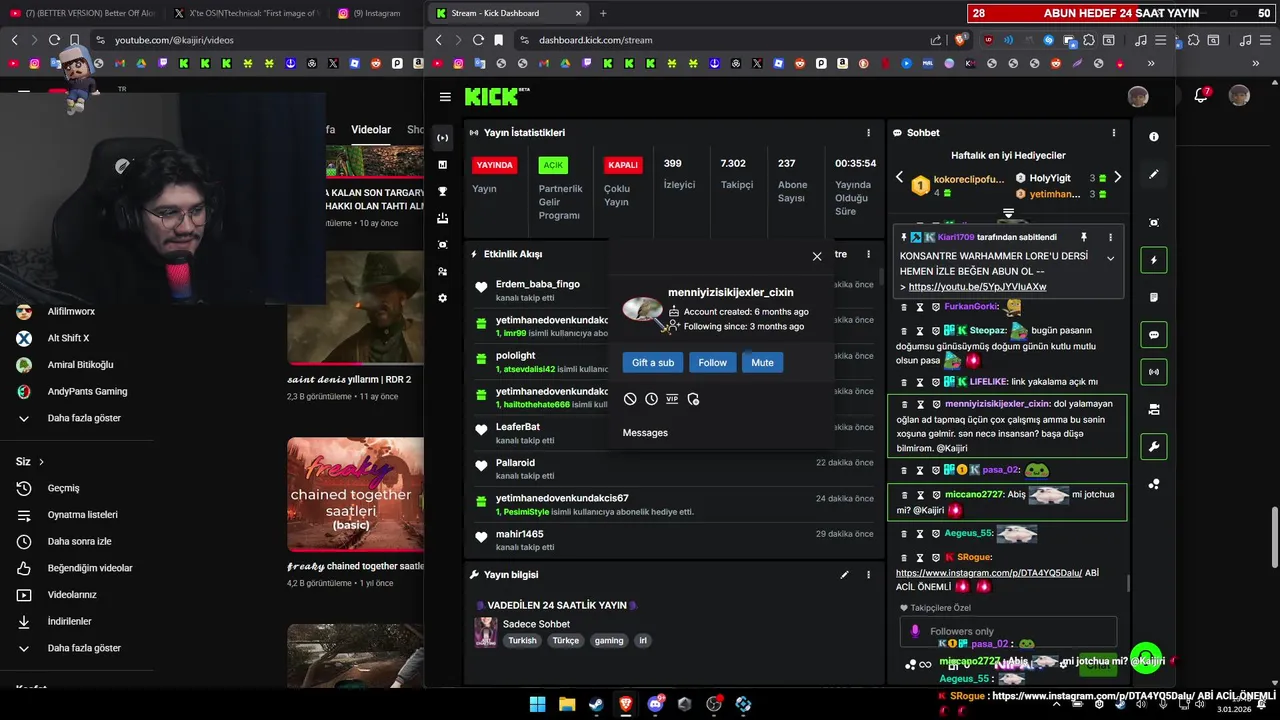Expand the pinned message chevron
The image size is (1280, 720).
1110,258
